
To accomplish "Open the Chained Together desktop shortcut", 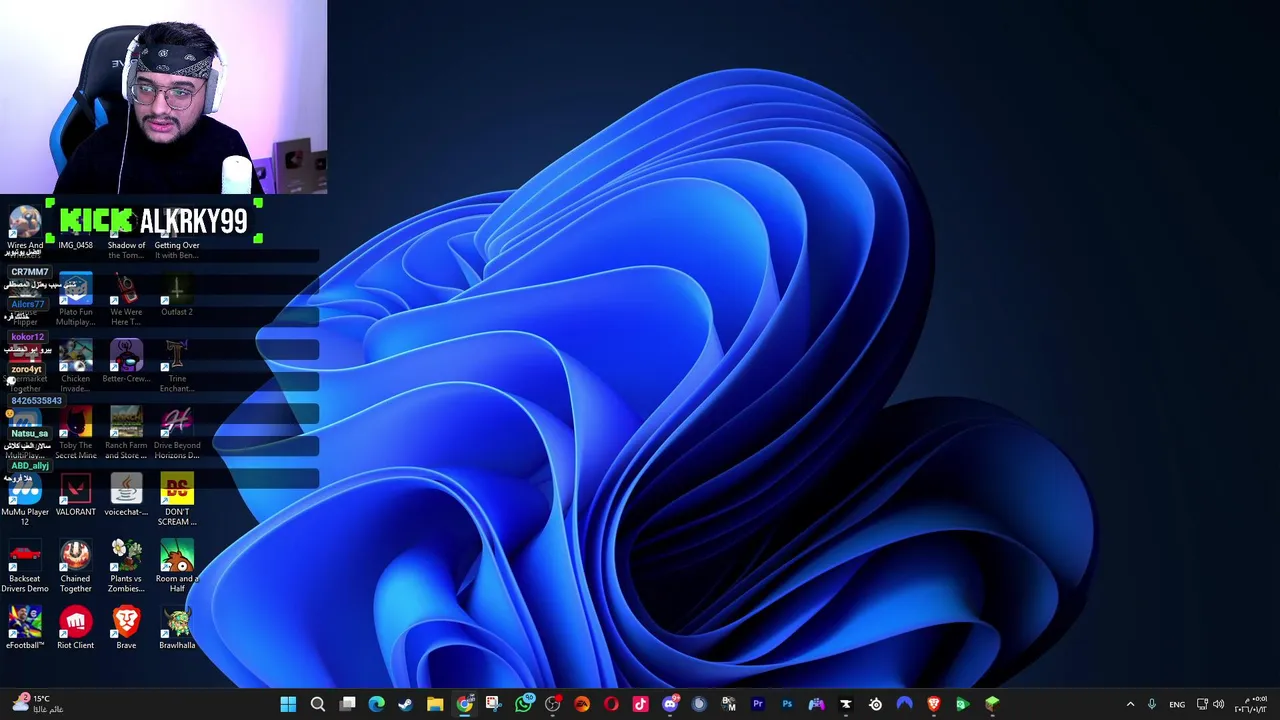I will click(x=75, y=567).
